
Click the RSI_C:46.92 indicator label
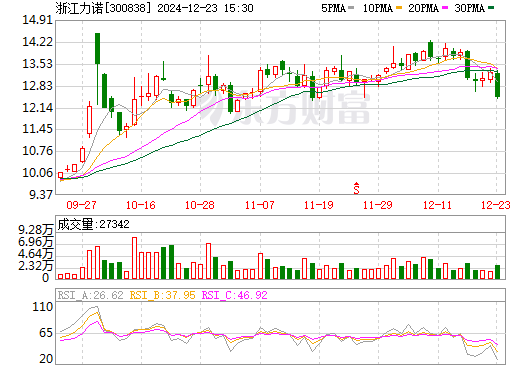point(235,295)
